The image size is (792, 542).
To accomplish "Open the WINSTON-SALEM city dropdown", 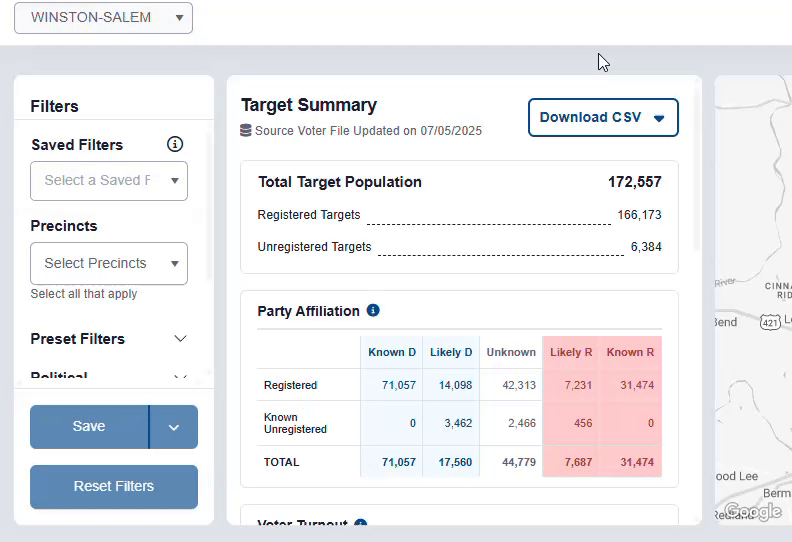I will 103,18.
